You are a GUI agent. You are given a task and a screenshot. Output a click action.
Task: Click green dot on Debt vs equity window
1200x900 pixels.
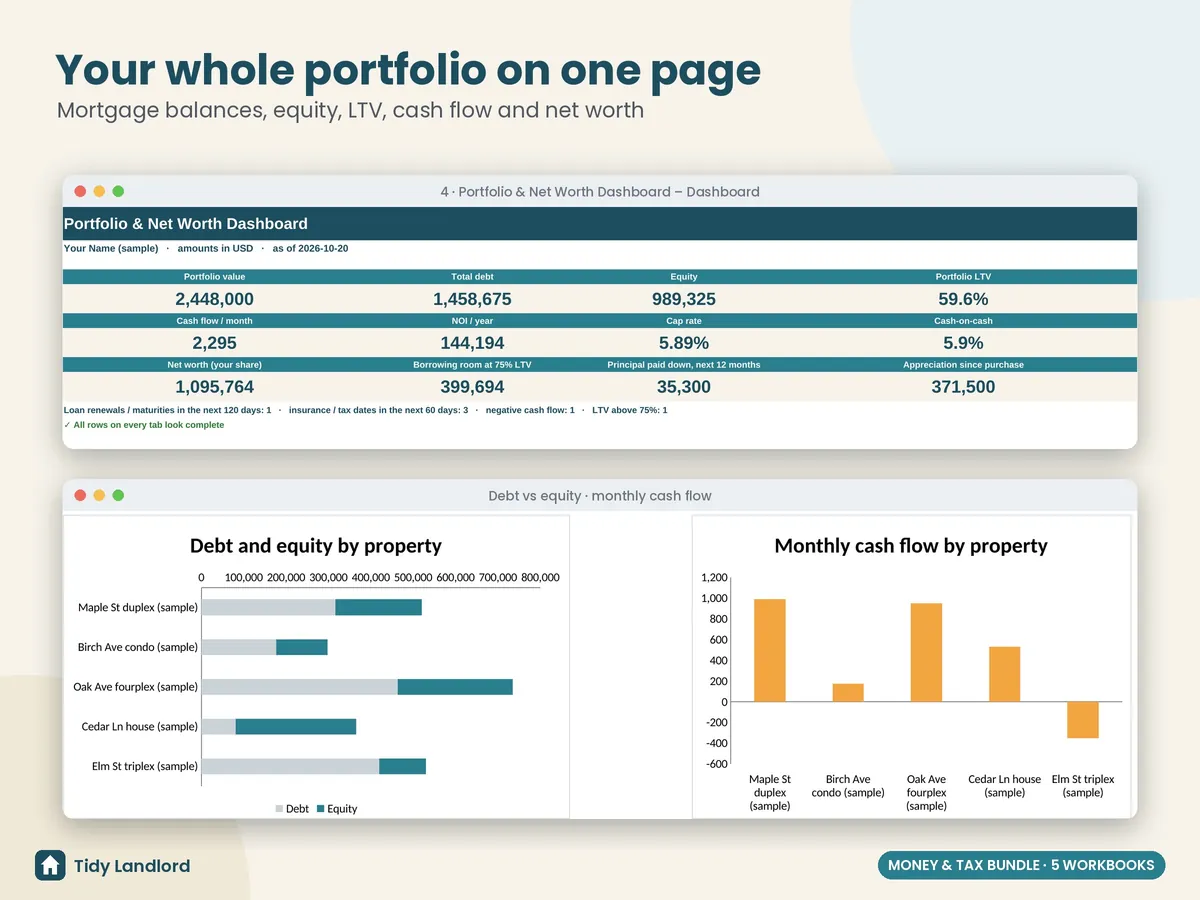pos(118,495)
